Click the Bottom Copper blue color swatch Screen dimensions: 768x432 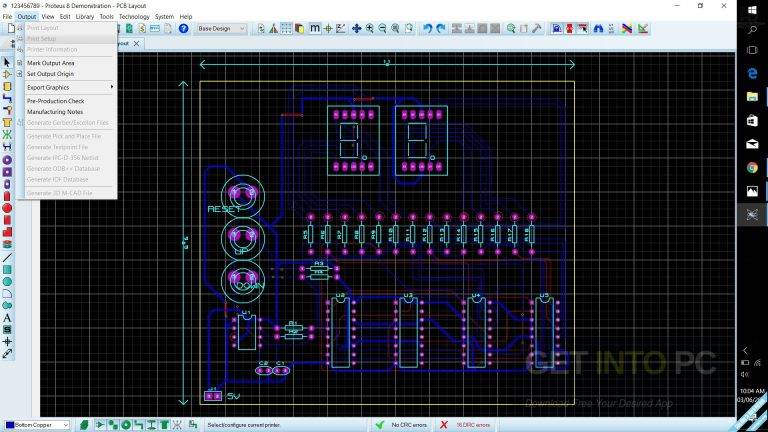coord(9,425)
